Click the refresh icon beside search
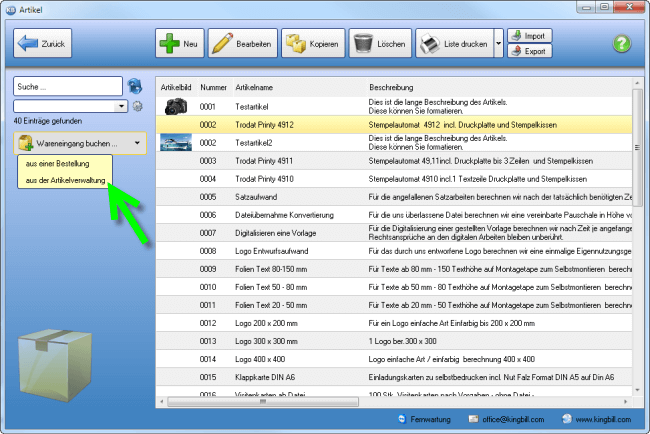Screen dimensions: 650x434 tap(135, 86)
